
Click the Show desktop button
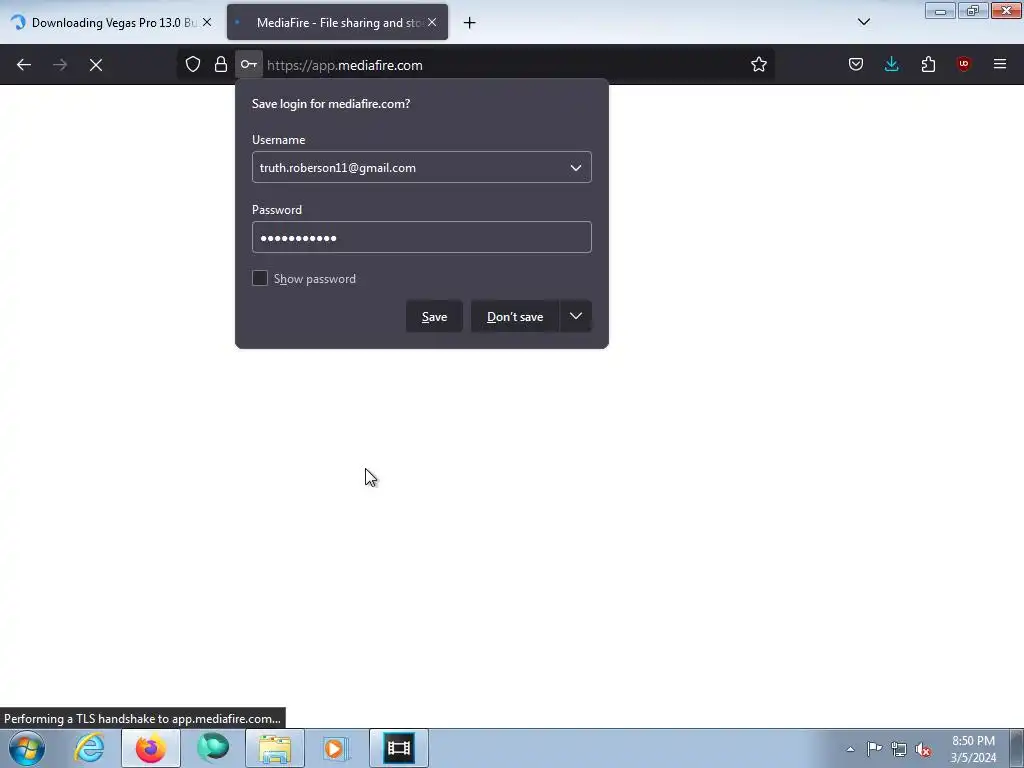(x=1017, y=748)
